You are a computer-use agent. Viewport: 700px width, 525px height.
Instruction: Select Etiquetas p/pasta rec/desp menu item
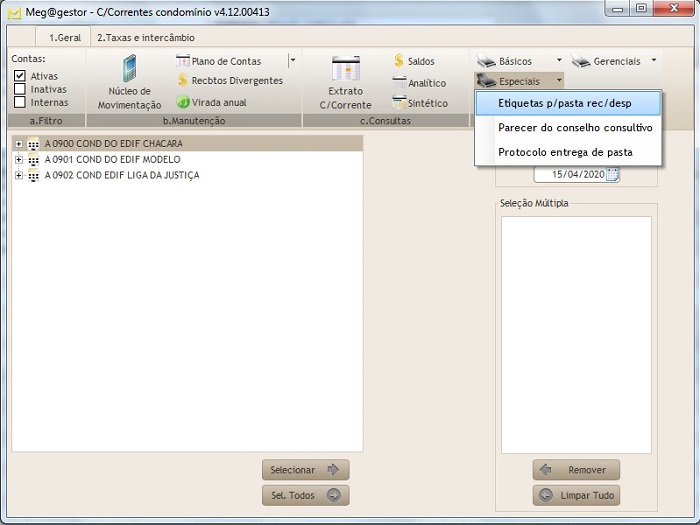(566, 103)
